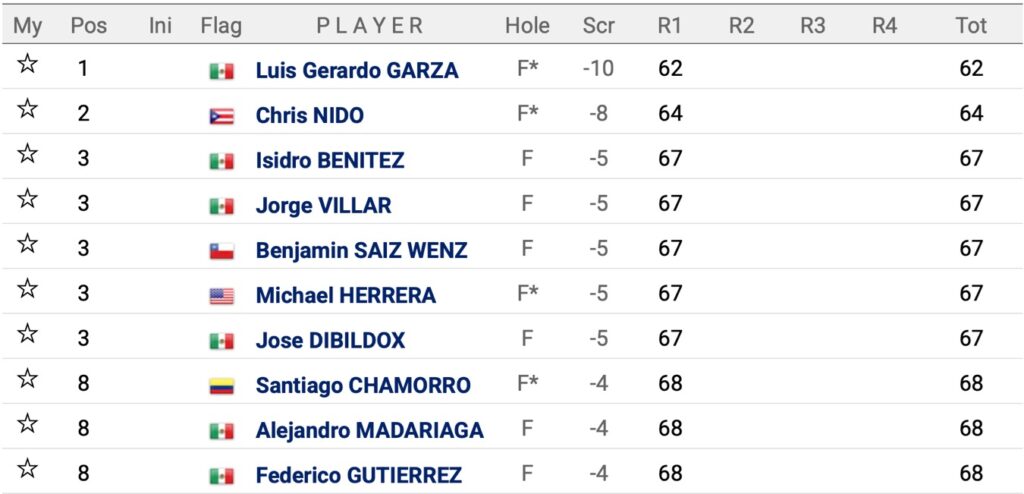Click the R1 column header

(669, 25)
